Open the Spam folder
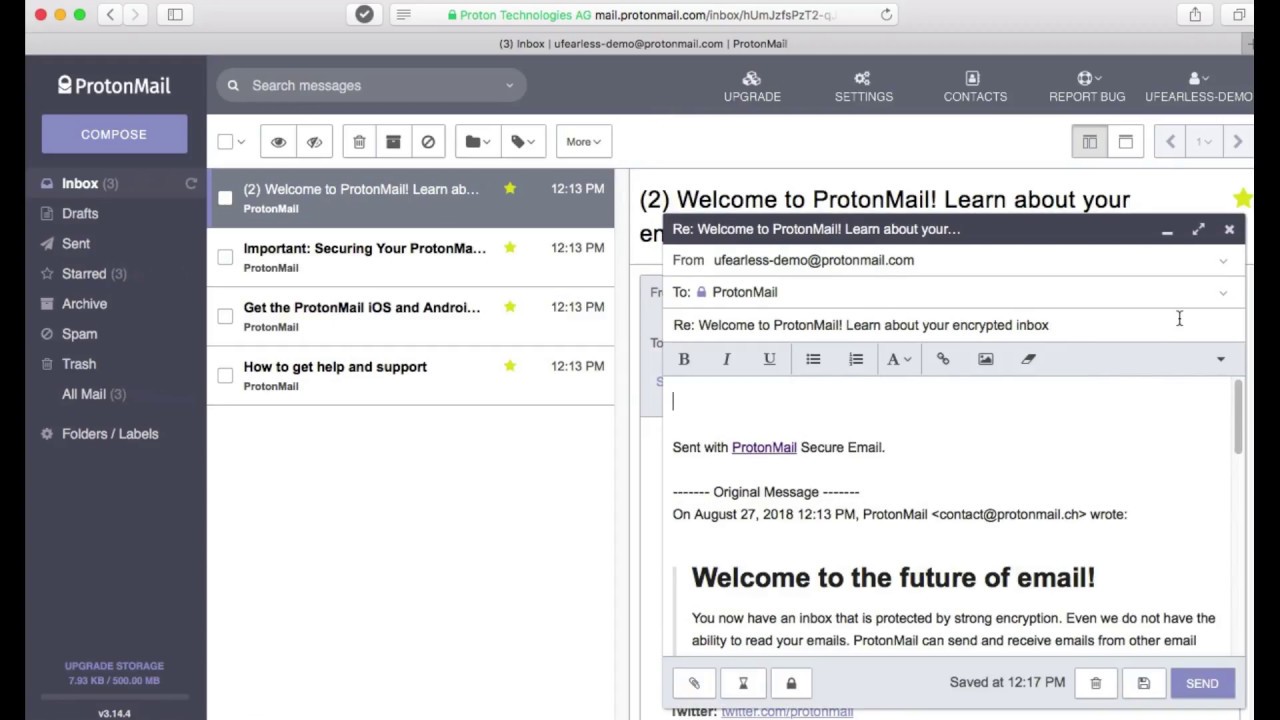The height and width of the screenshot is (720, 1280). [x=79, y=333]
